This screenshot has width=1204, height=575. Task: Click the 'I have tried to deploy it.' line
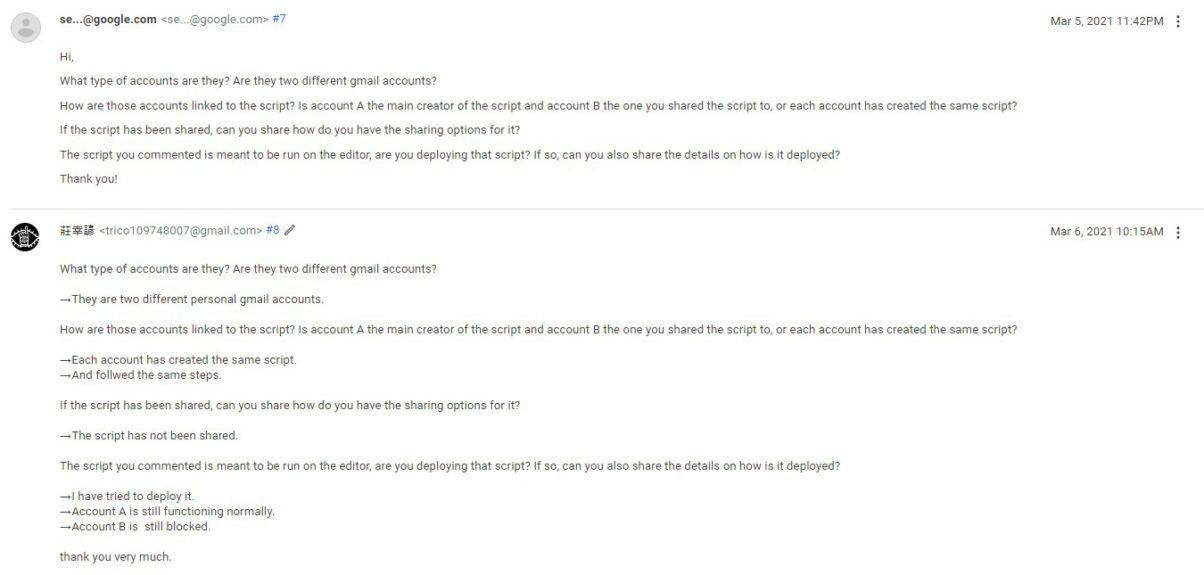127,496
